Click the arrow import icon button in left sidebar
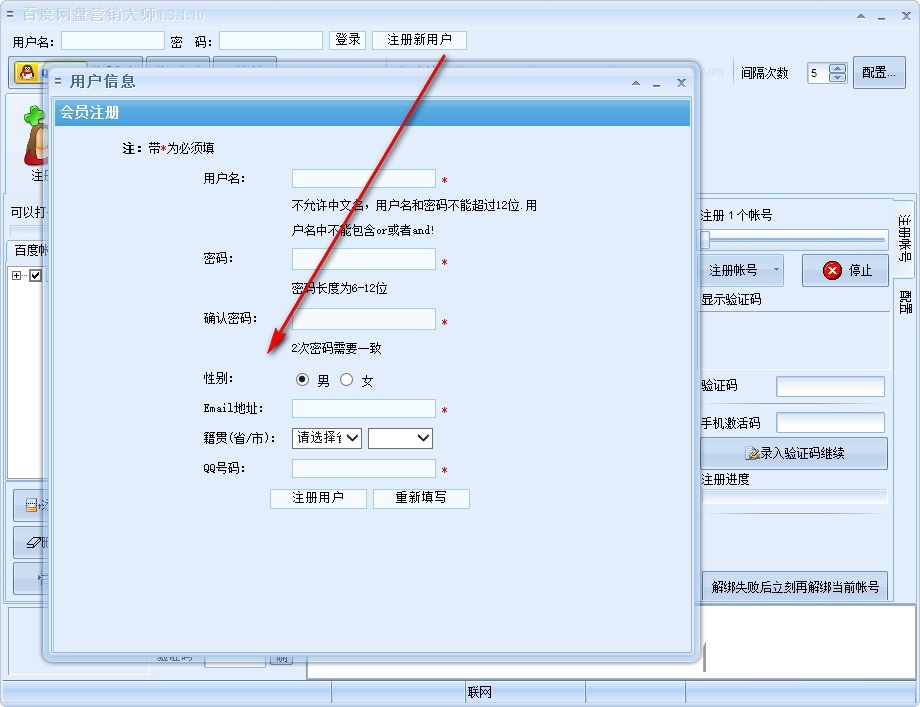920x707 pixels. point(39,577)
